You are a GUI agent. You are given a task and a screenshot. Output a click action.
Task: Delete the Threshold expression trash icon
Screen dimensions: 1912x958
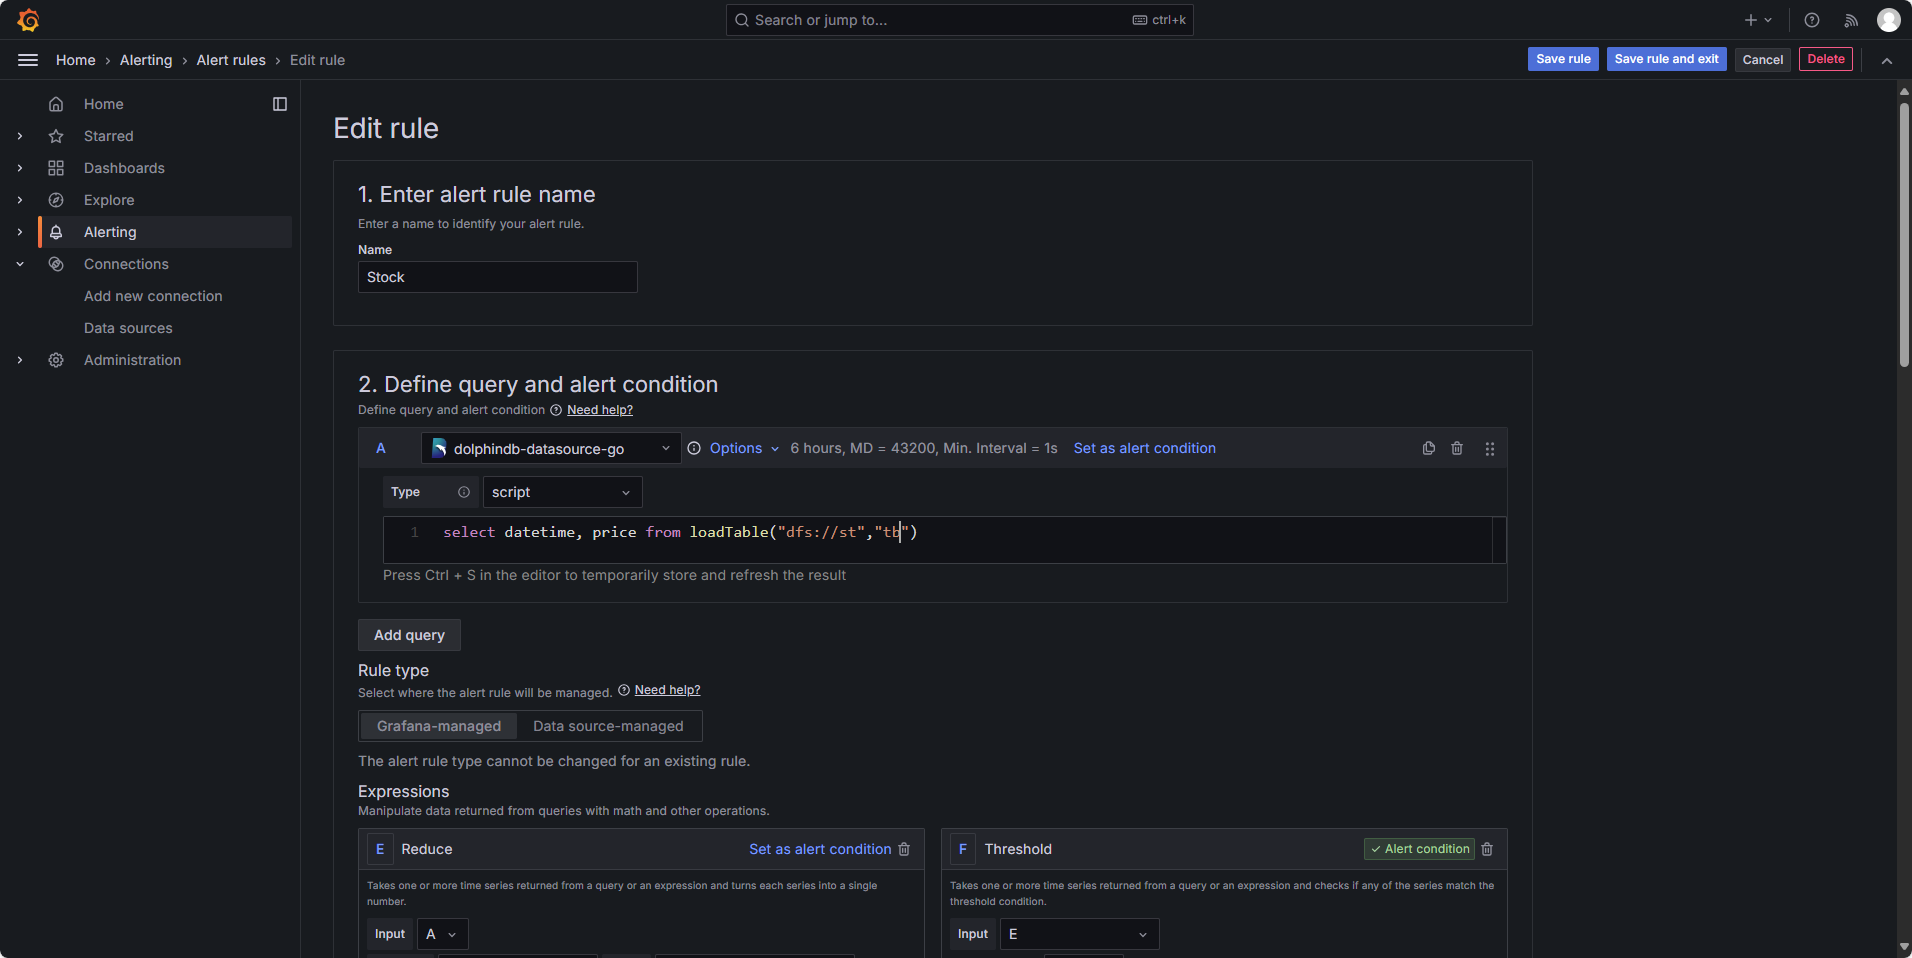tap(1487, 849)
